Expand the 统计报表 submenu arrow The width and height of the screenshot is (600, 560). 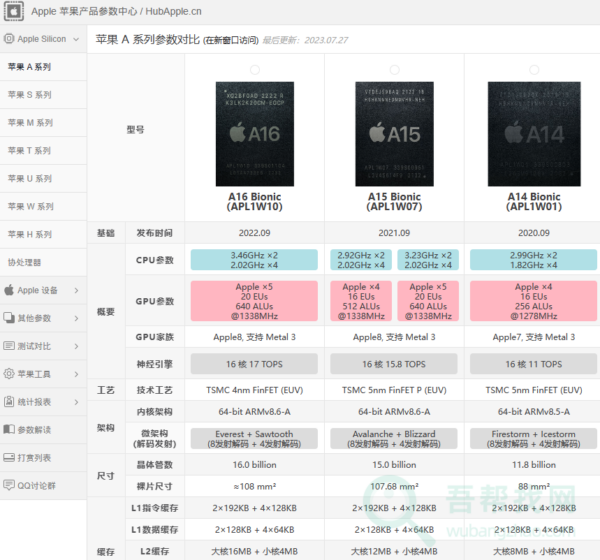pyautogui.click(x=77, y=402)
